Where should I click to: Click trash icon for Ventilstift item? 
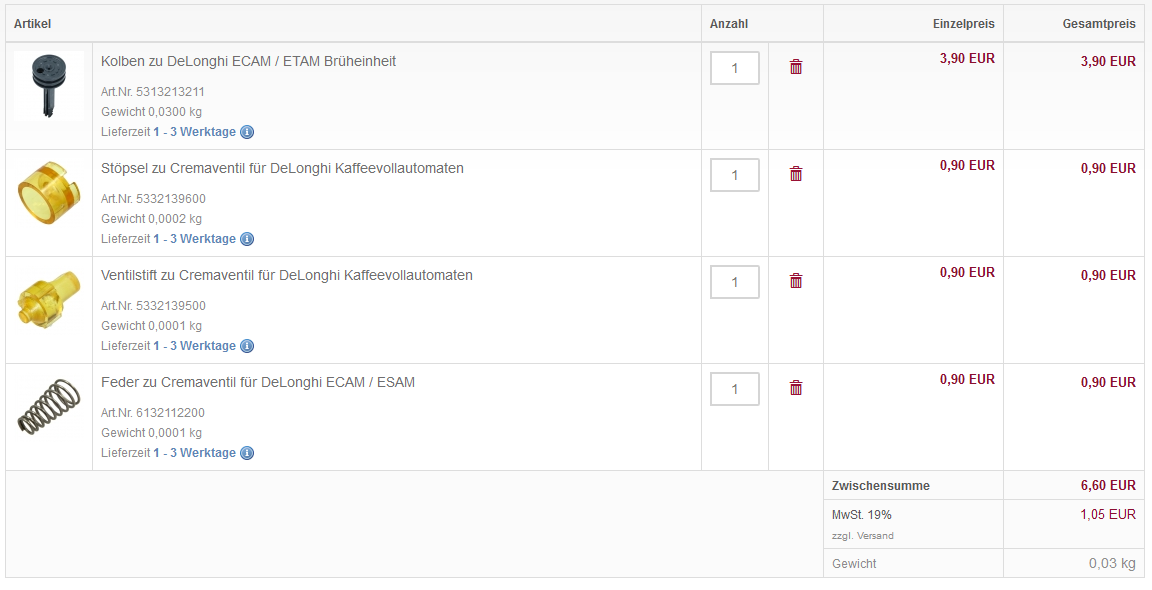click(x=796, y=281)
